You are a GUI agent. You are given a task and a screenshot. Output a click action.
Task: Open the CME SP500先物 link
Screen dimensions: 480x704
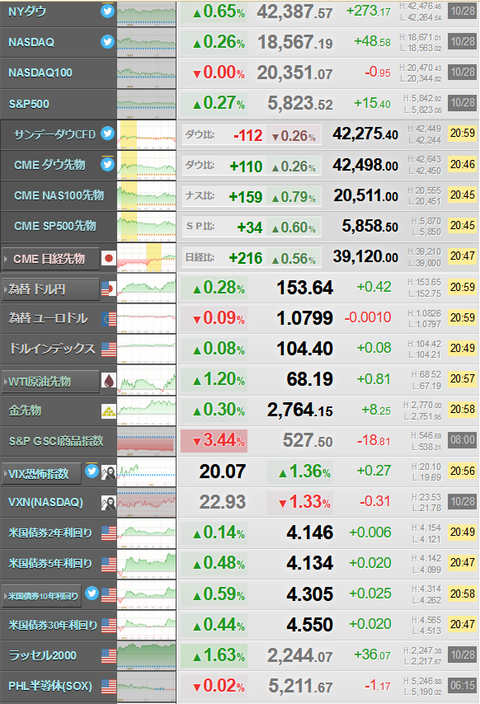(55, 226)
